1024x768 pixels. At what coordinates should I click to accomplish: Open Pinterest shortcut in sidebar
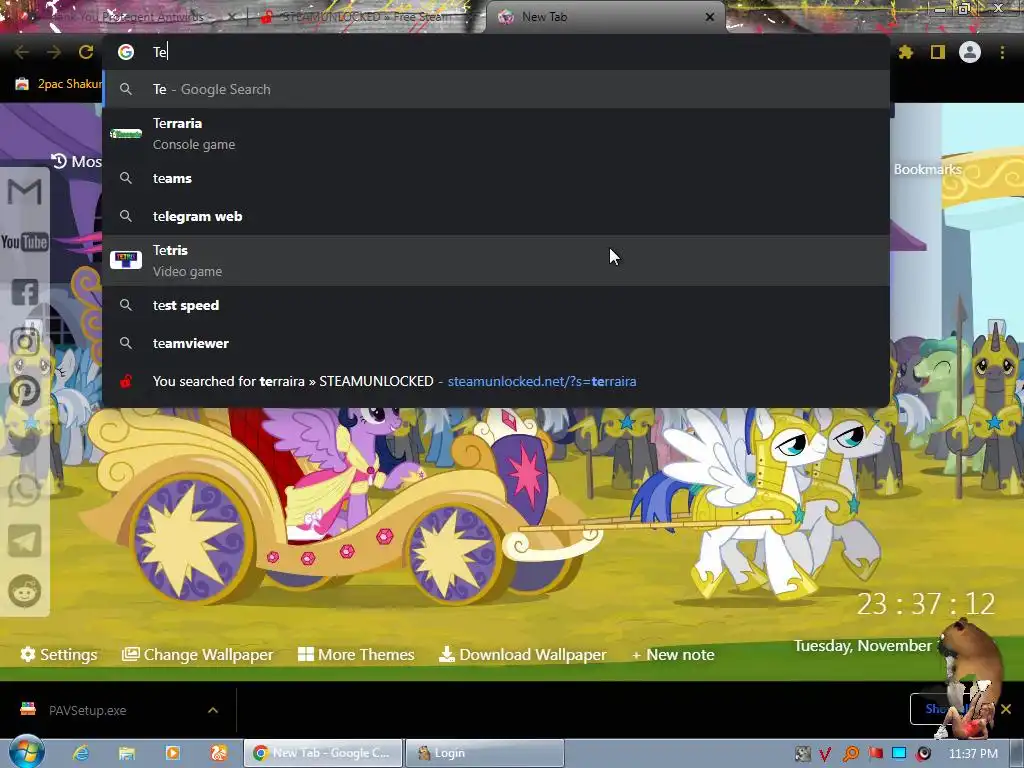pyautogui.click(x=25, y=391)
